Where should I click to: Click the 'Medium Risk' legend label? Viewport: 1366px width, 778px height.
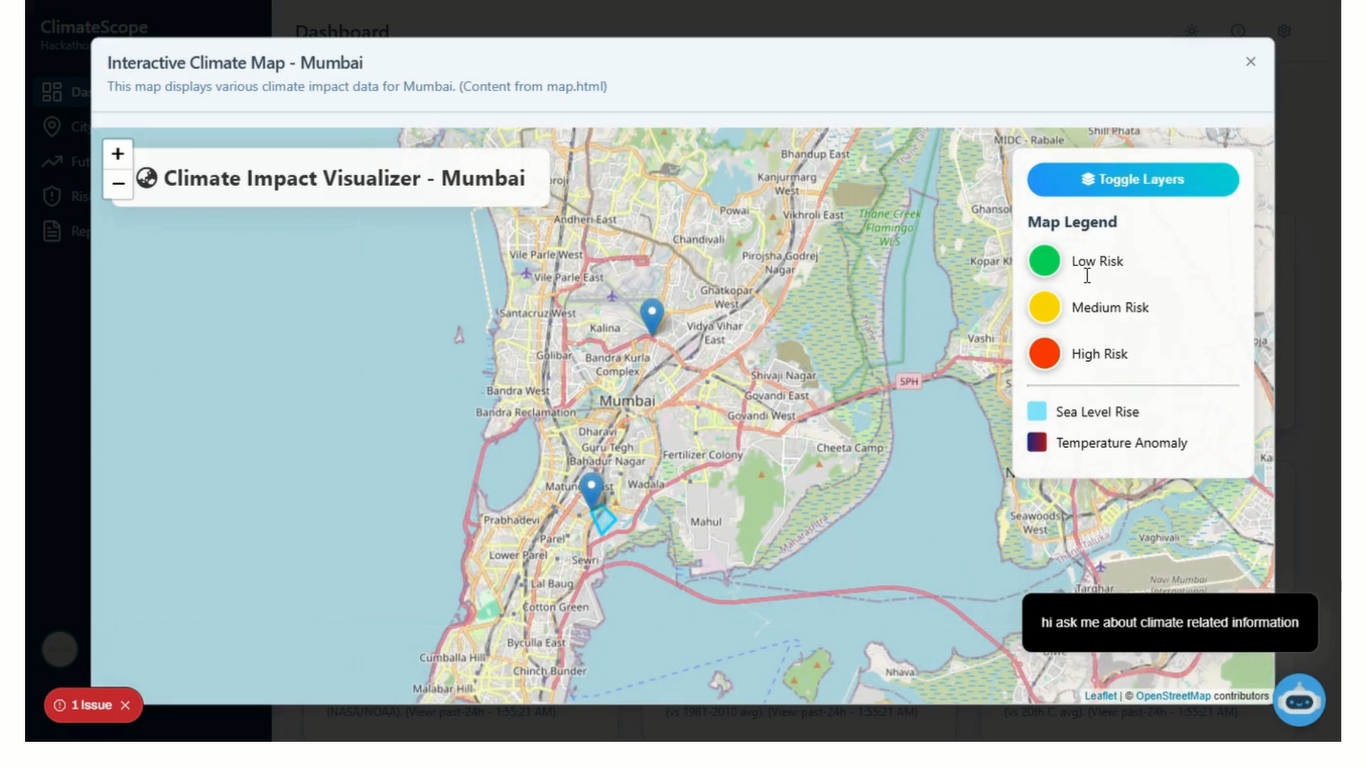click(x=1110, y=307)
